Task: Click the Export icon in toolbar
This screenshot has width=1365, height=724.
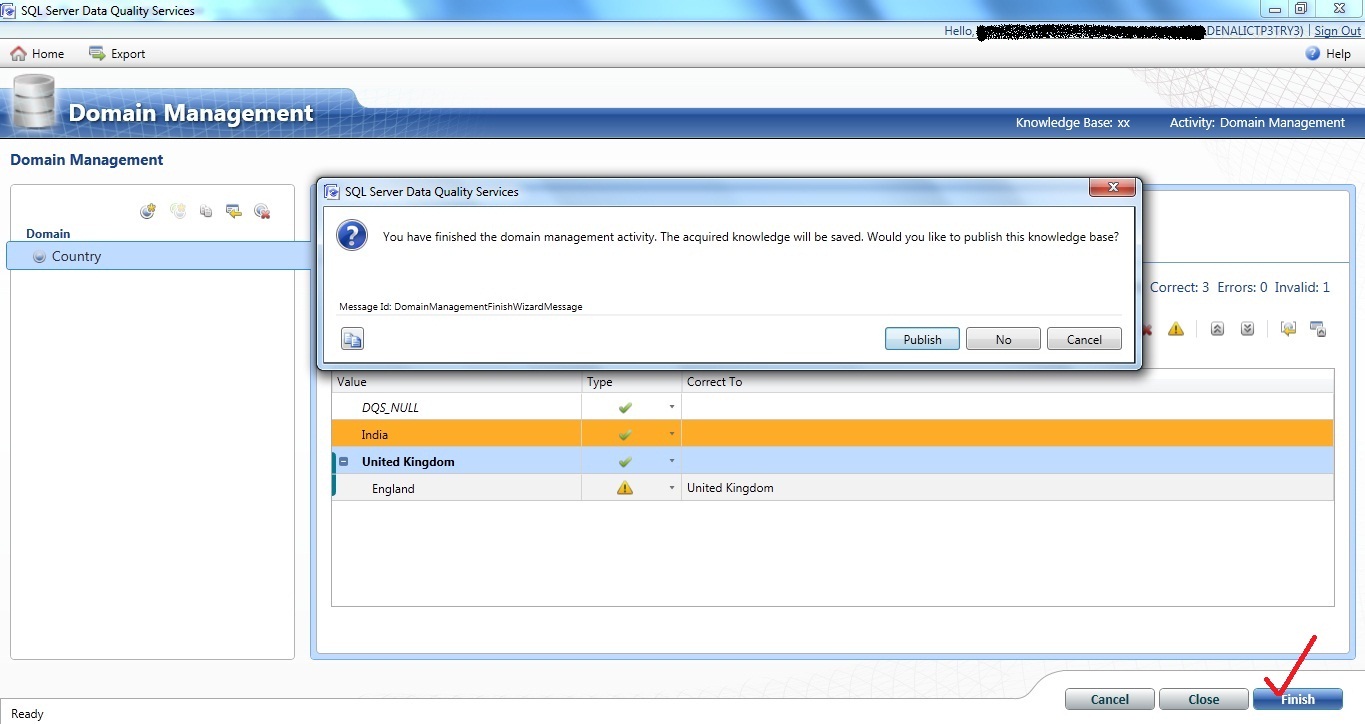Action: tap(97, 53)
